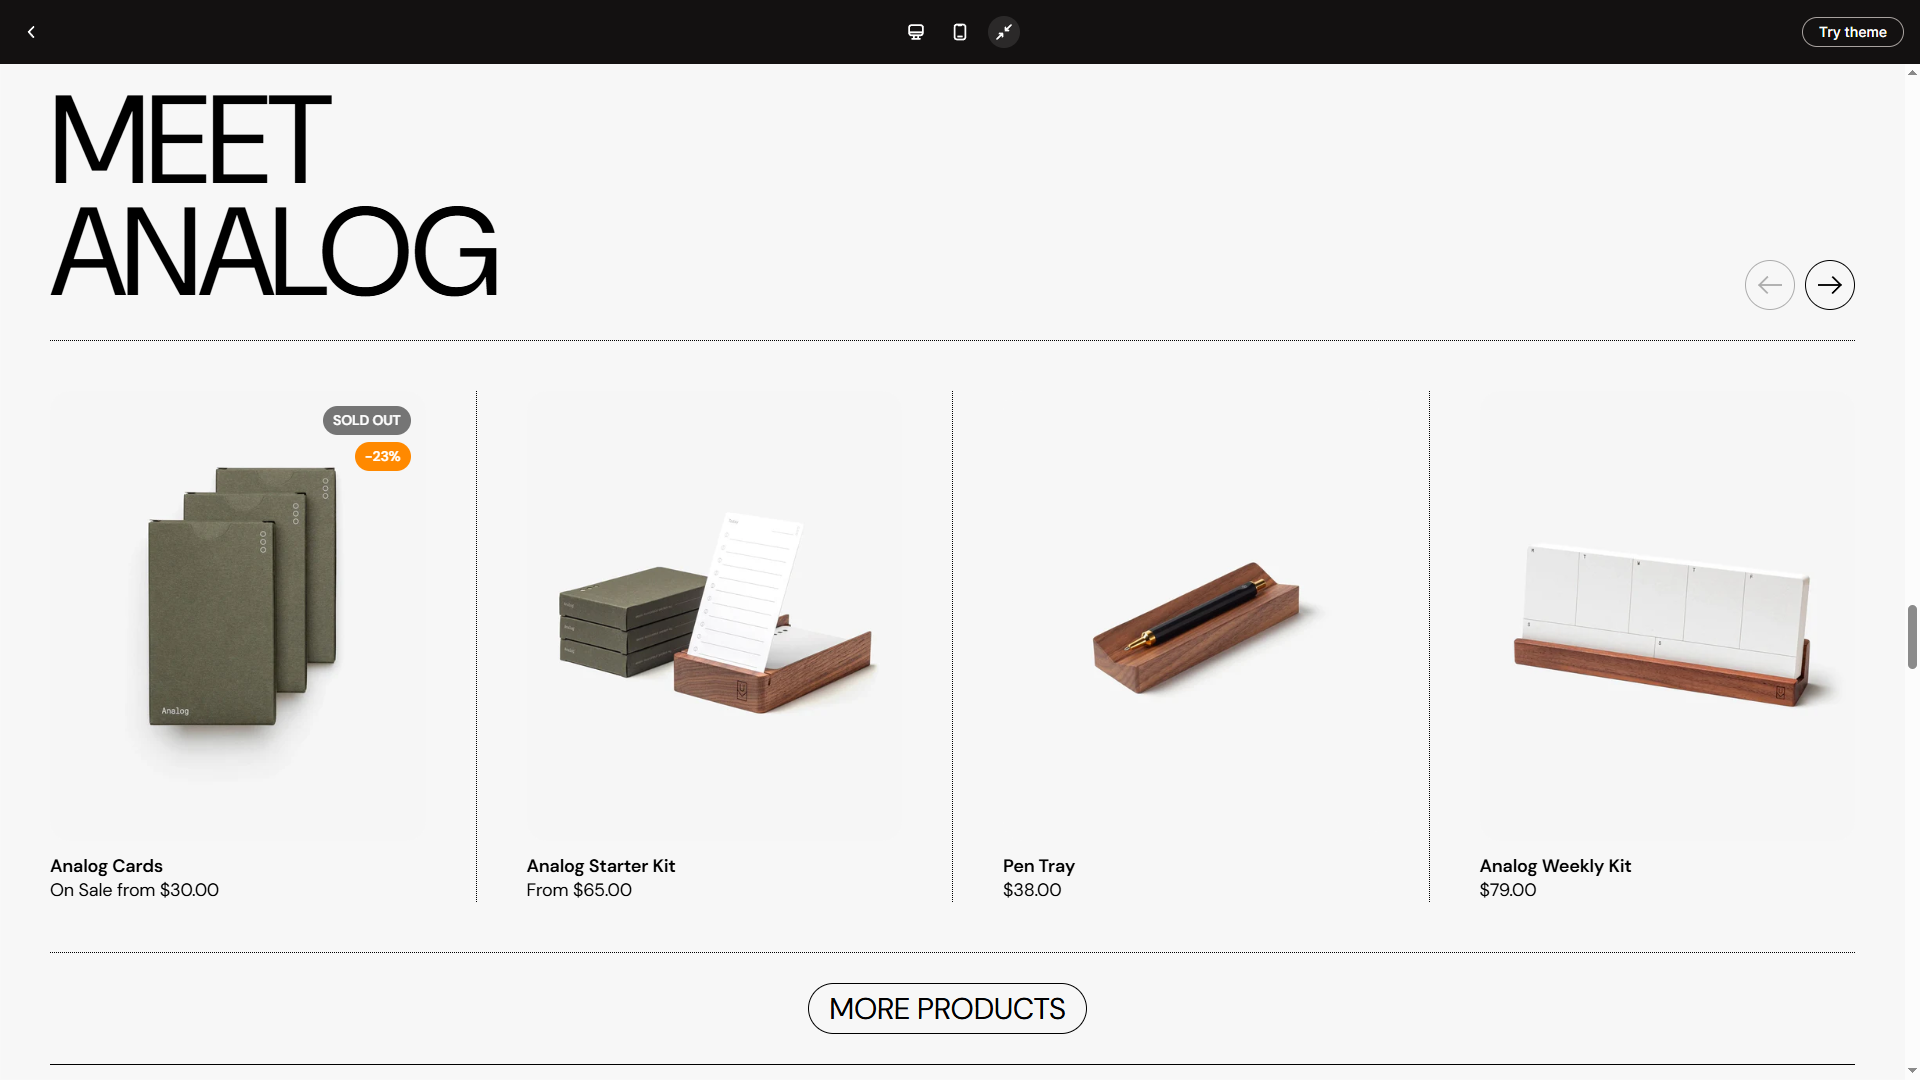1920x1080 pixels.
Task: Click the scrollbar down arrow
Action: [1912, 1071]
